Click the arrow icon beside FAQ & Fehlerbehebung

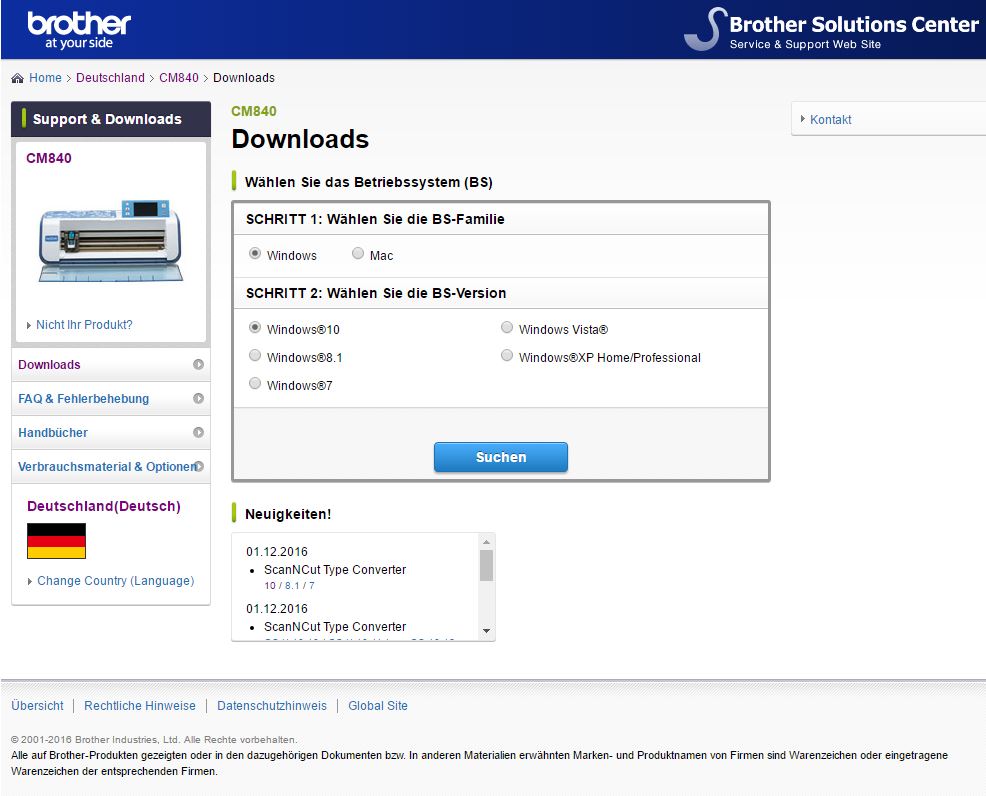pos(198,399)
